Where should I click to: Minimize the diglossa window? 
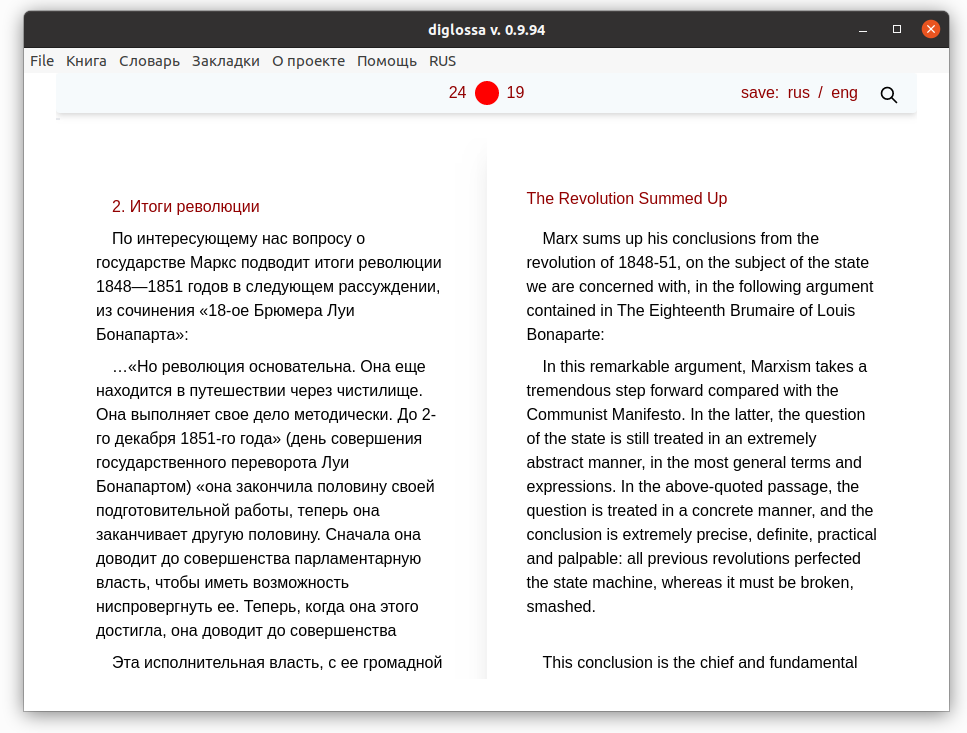(x=863, y=29)
